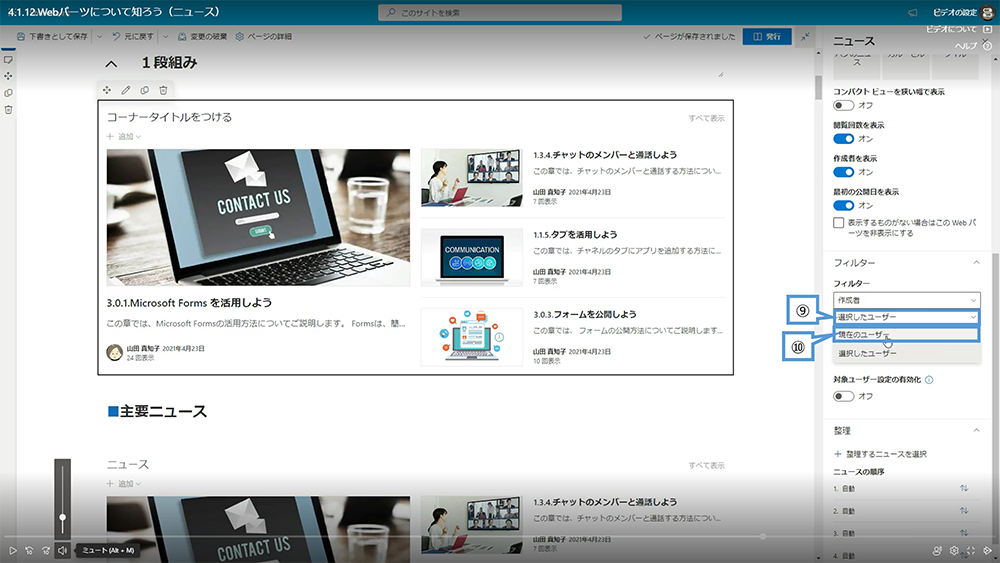This screenshot has width=1000, height=563.
Task: Click すべて表示 link in lower ニュース web part
Action: tap(706, 465)
